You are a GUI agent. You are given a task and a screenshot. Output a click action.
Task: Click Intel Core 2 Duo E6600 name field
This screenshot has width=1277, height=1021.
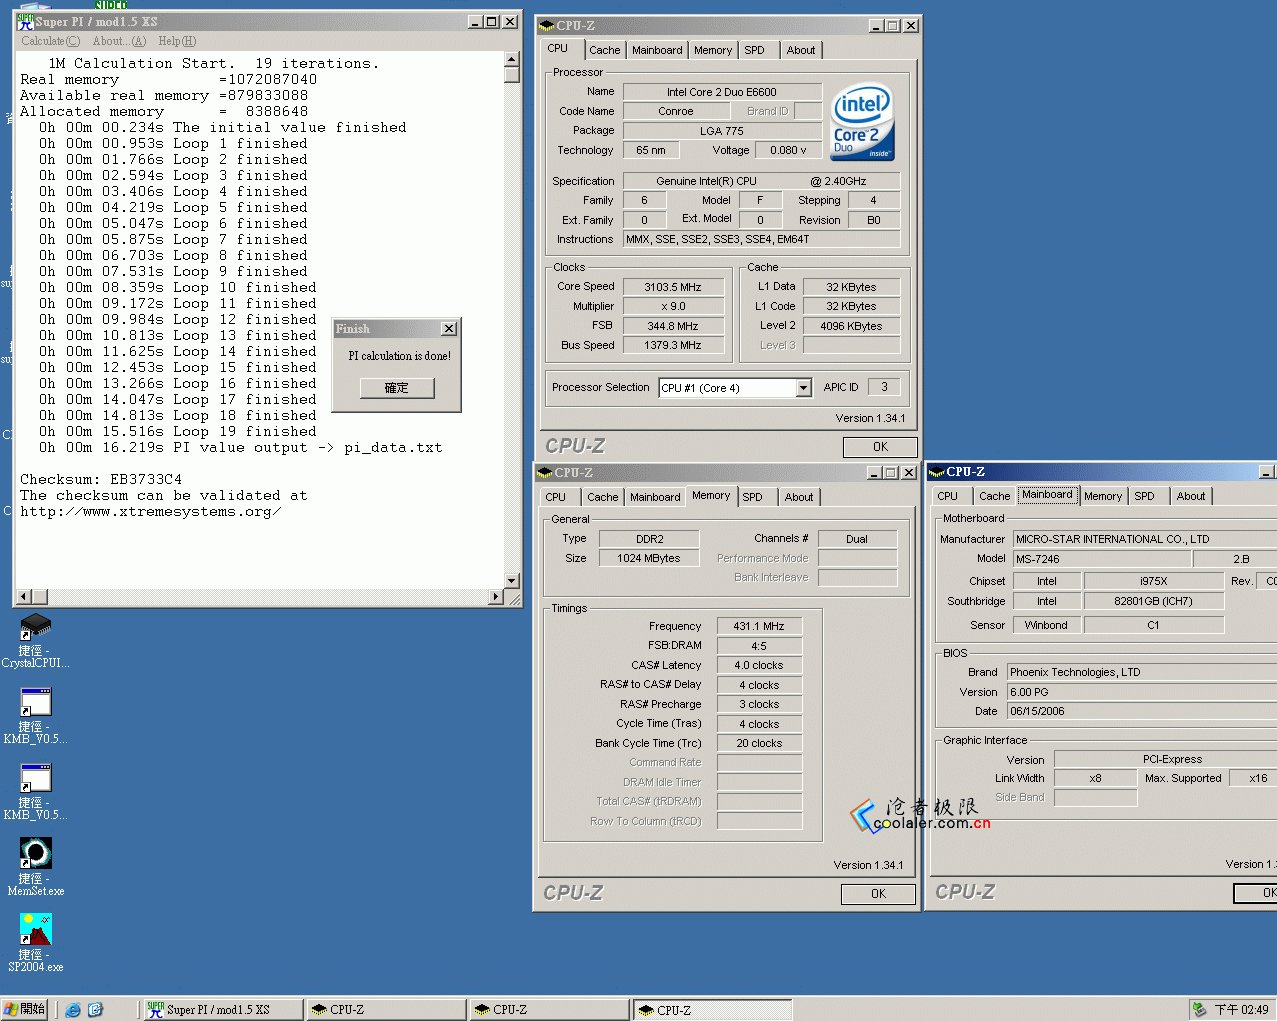point(722,92)
